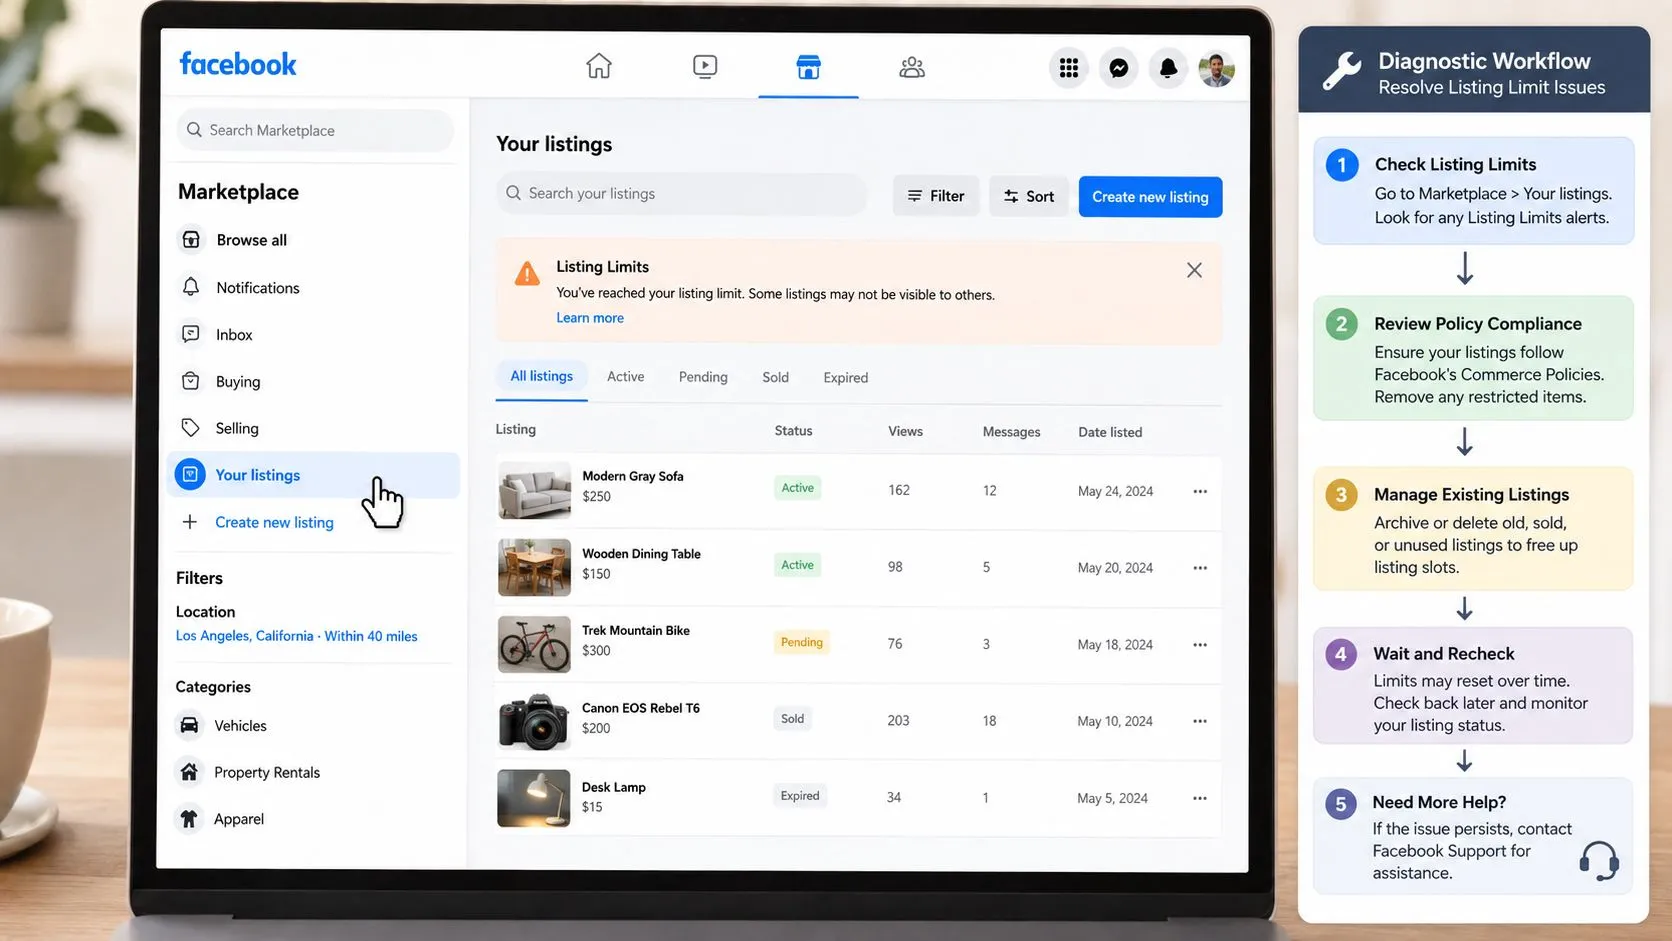Open options menu for Trek Mountain Bike

pos(1200,645)
